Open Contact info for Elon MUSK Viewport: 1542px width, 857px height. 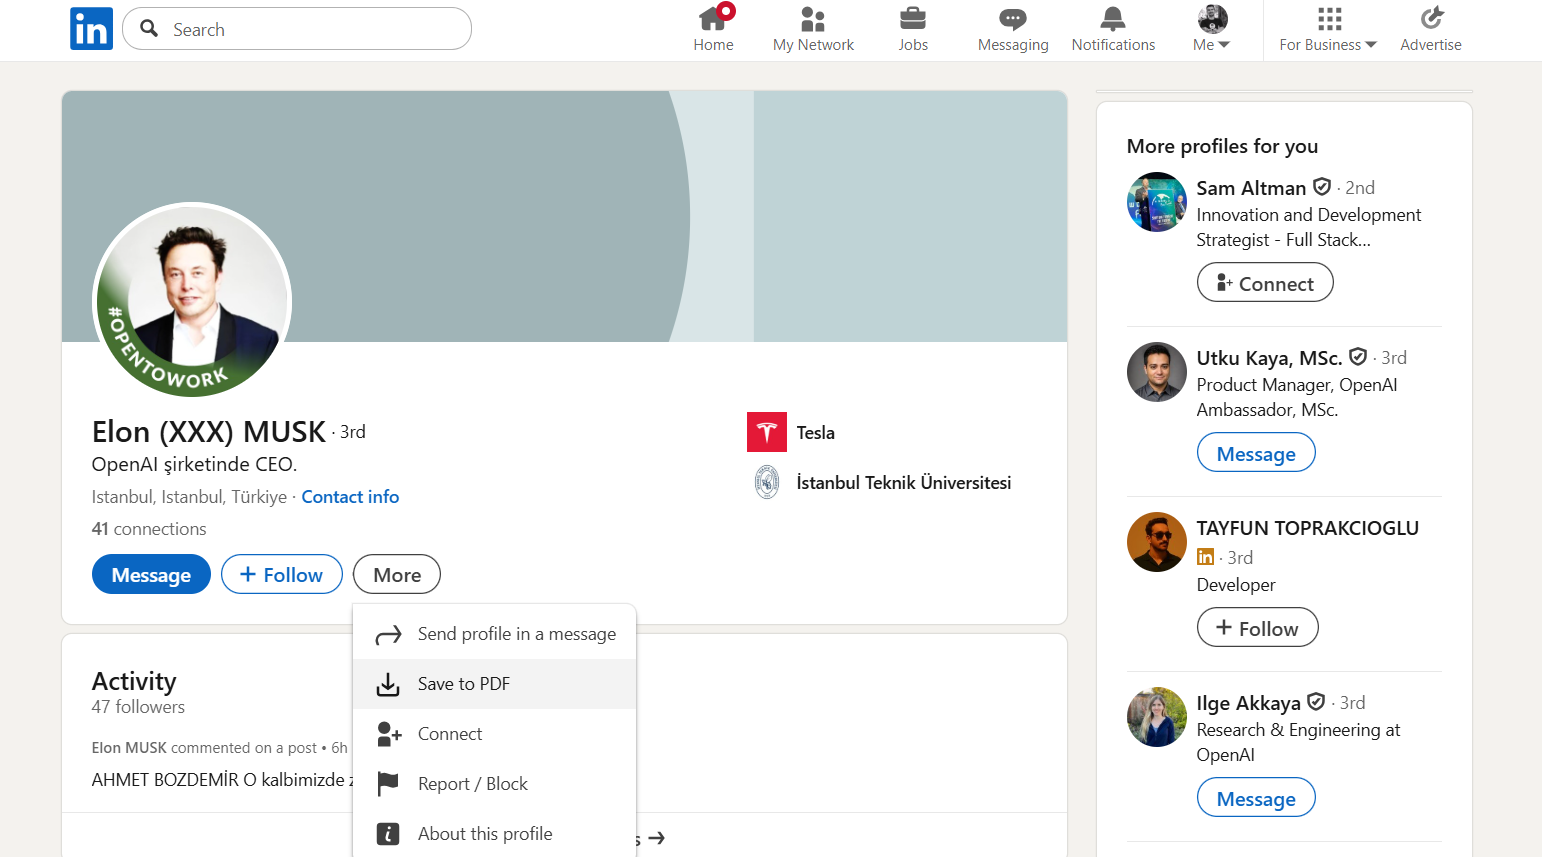350,496
